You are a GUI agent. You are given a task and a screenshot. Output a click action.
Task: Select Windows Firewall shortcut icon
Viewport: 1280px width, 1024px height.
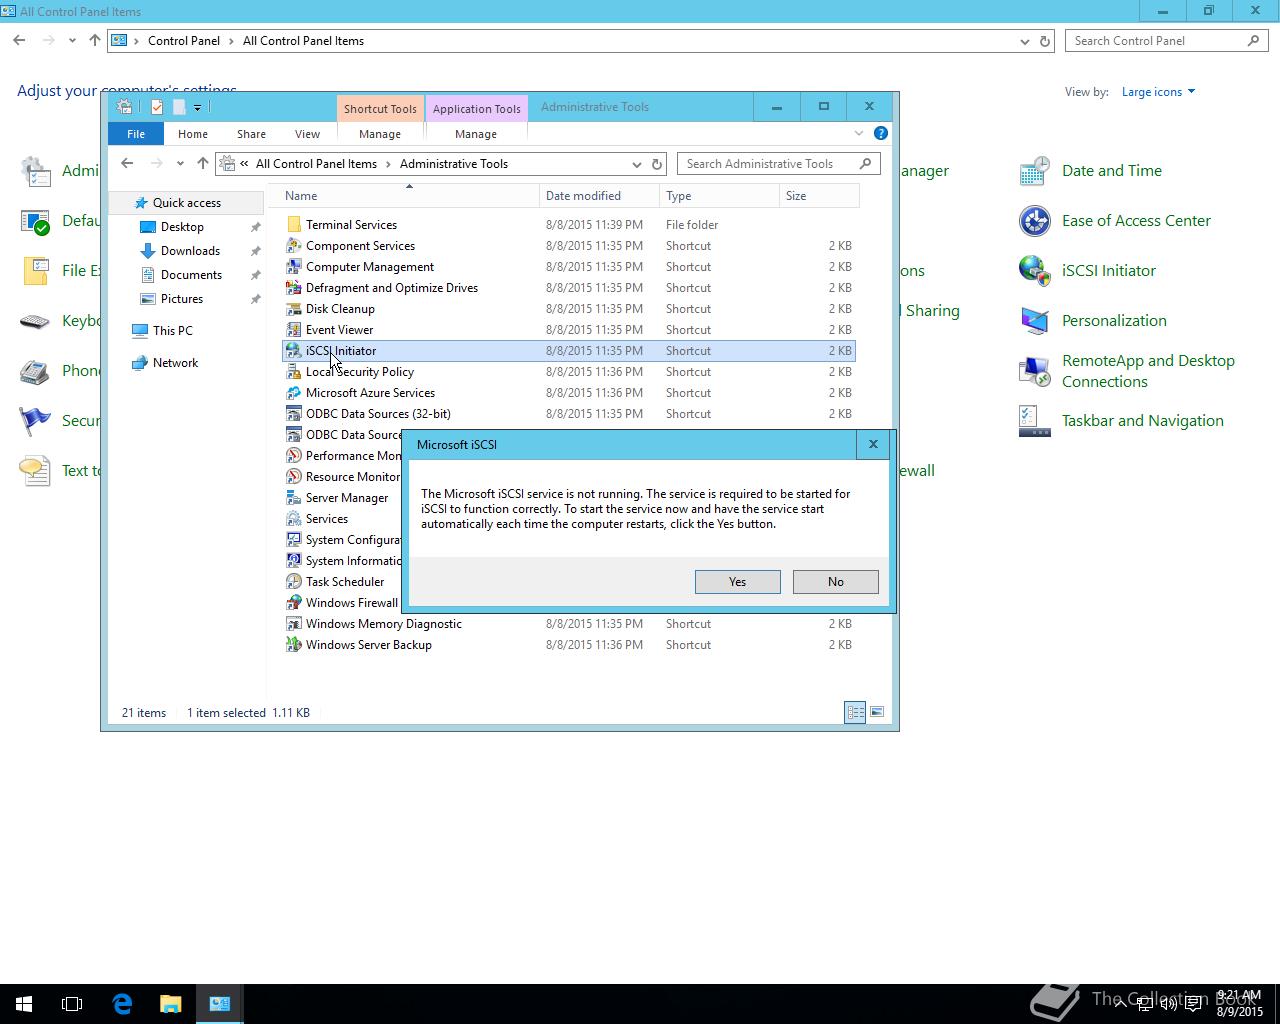click(294, 603)
